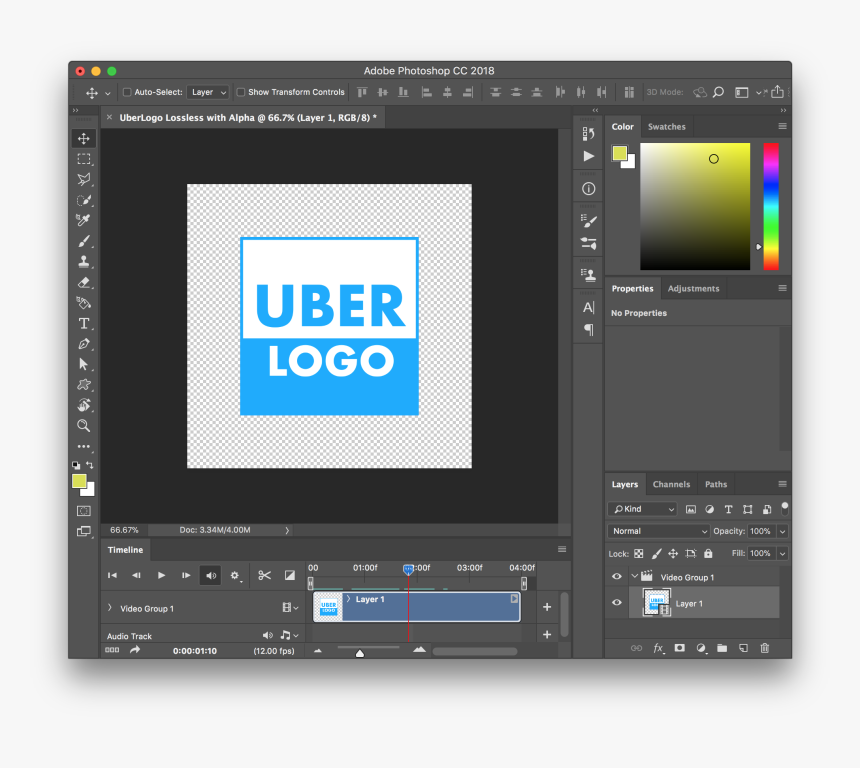
Task: Open the Fill slider dropdown arrow
Action: [x=783, y=554]
